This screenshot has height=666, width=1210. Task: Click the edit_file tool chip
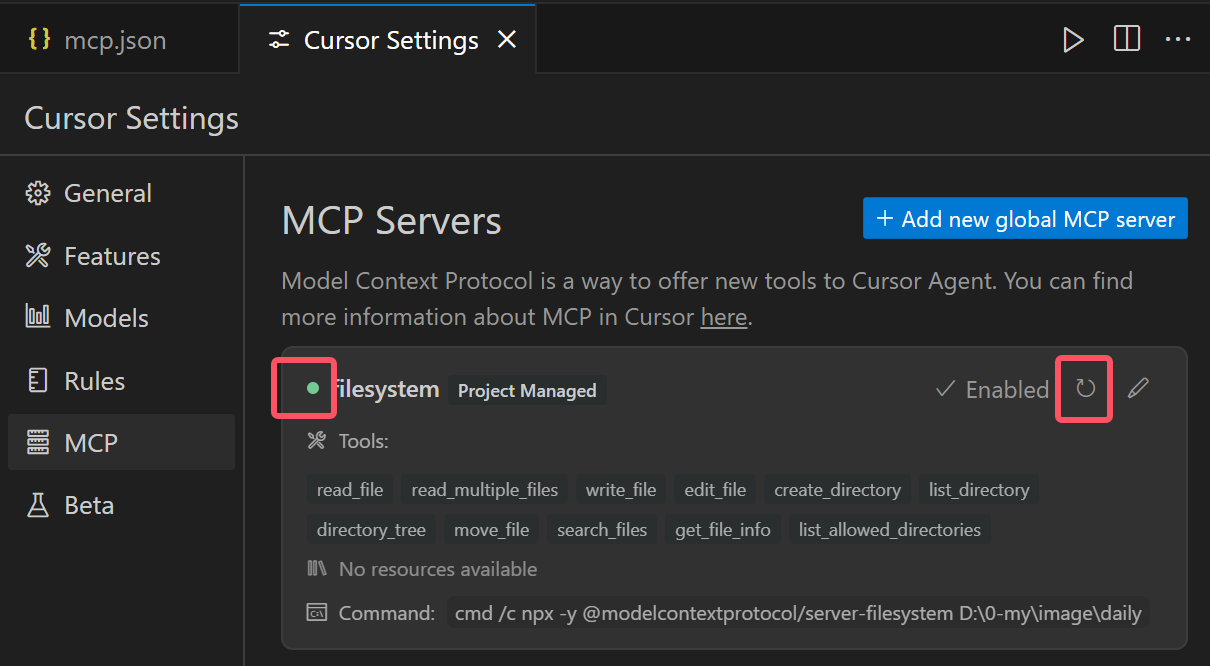point(715,489)
